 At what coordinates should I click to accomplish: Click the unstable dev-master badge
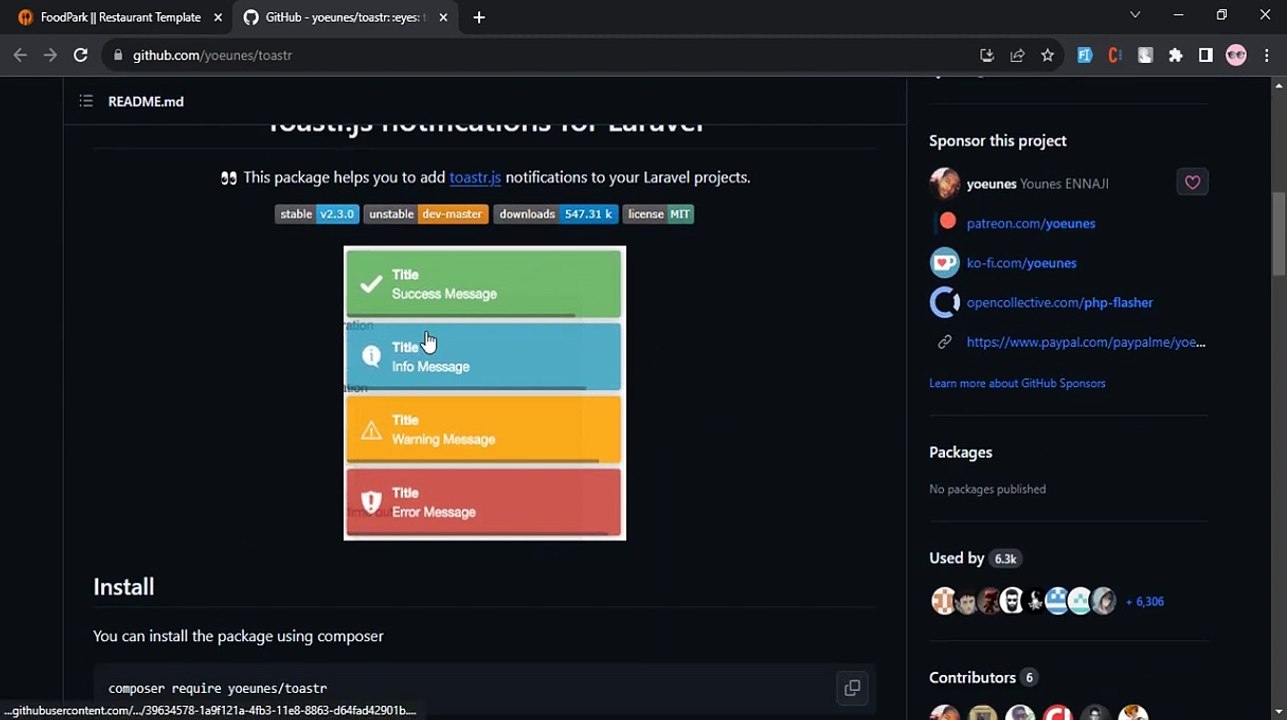coord(426,214)
